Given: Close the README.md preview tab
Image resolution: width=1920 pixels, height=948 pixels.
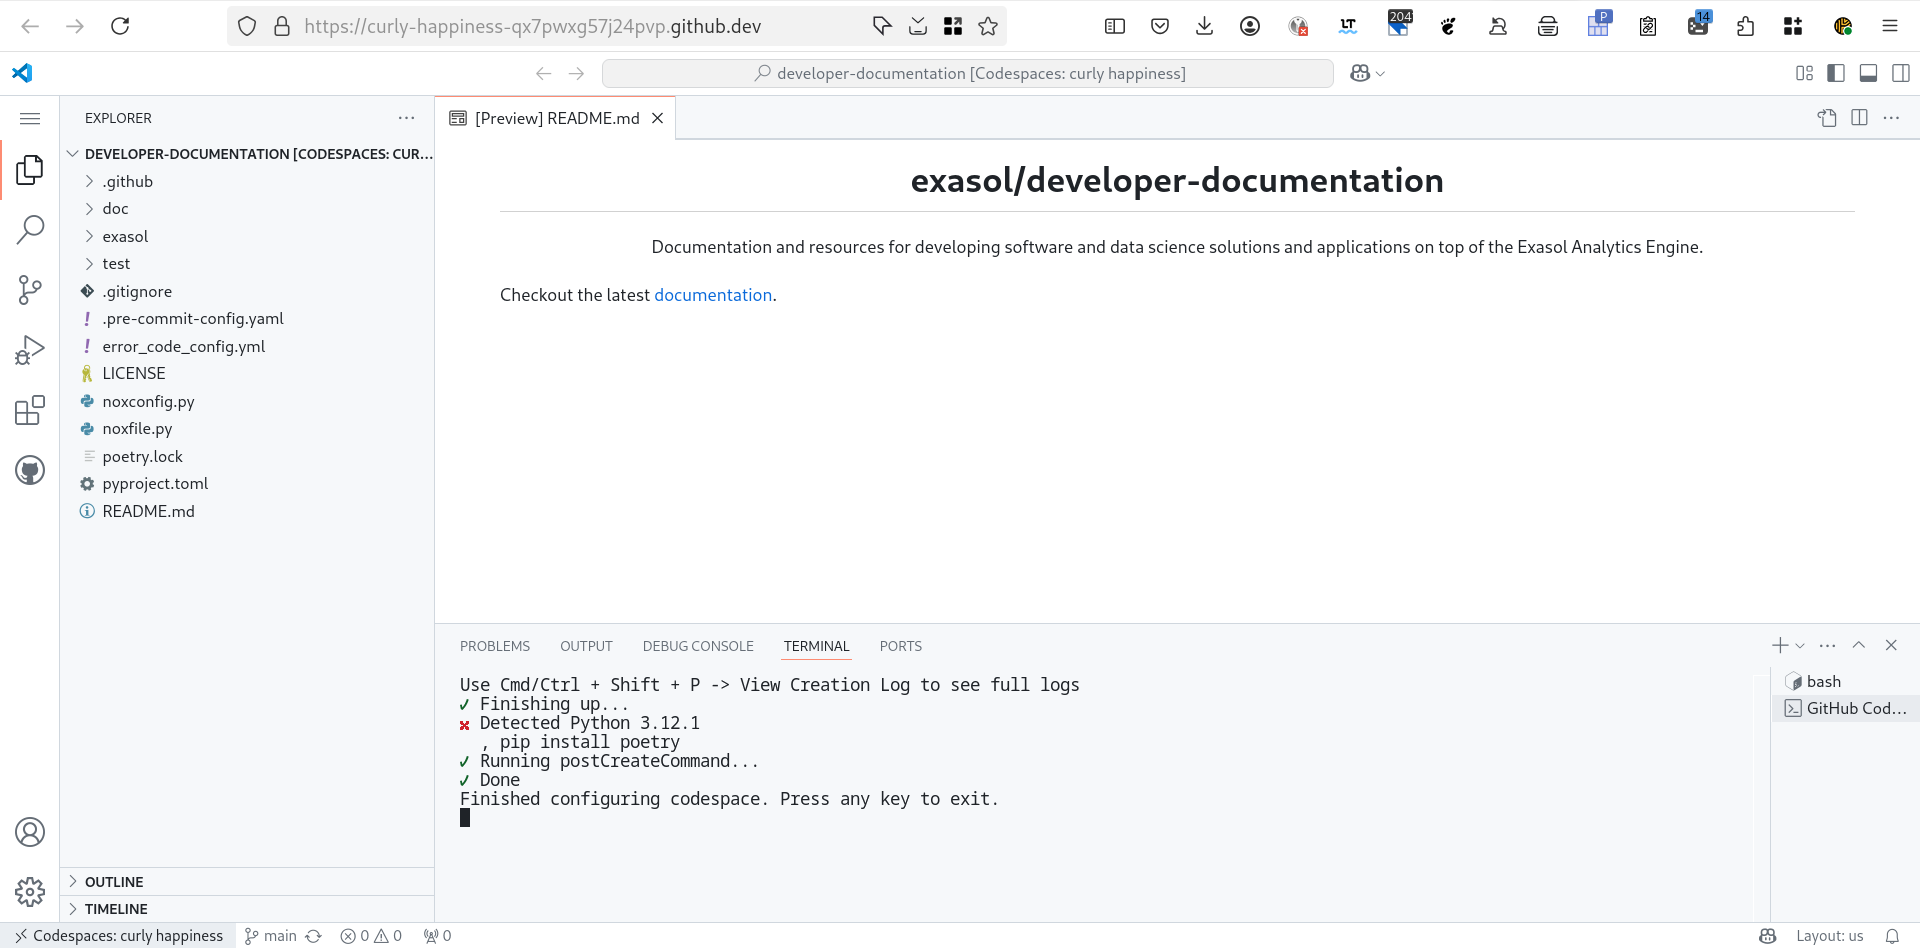Looking at the screenshot, I should tap(658, 118).
